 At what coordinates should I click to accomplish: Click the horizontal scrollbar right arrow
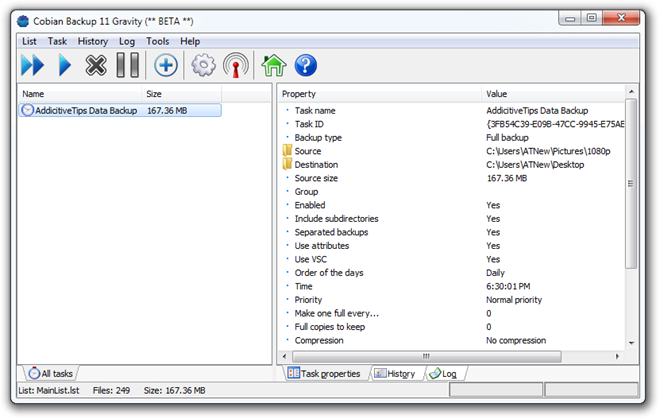617,356
